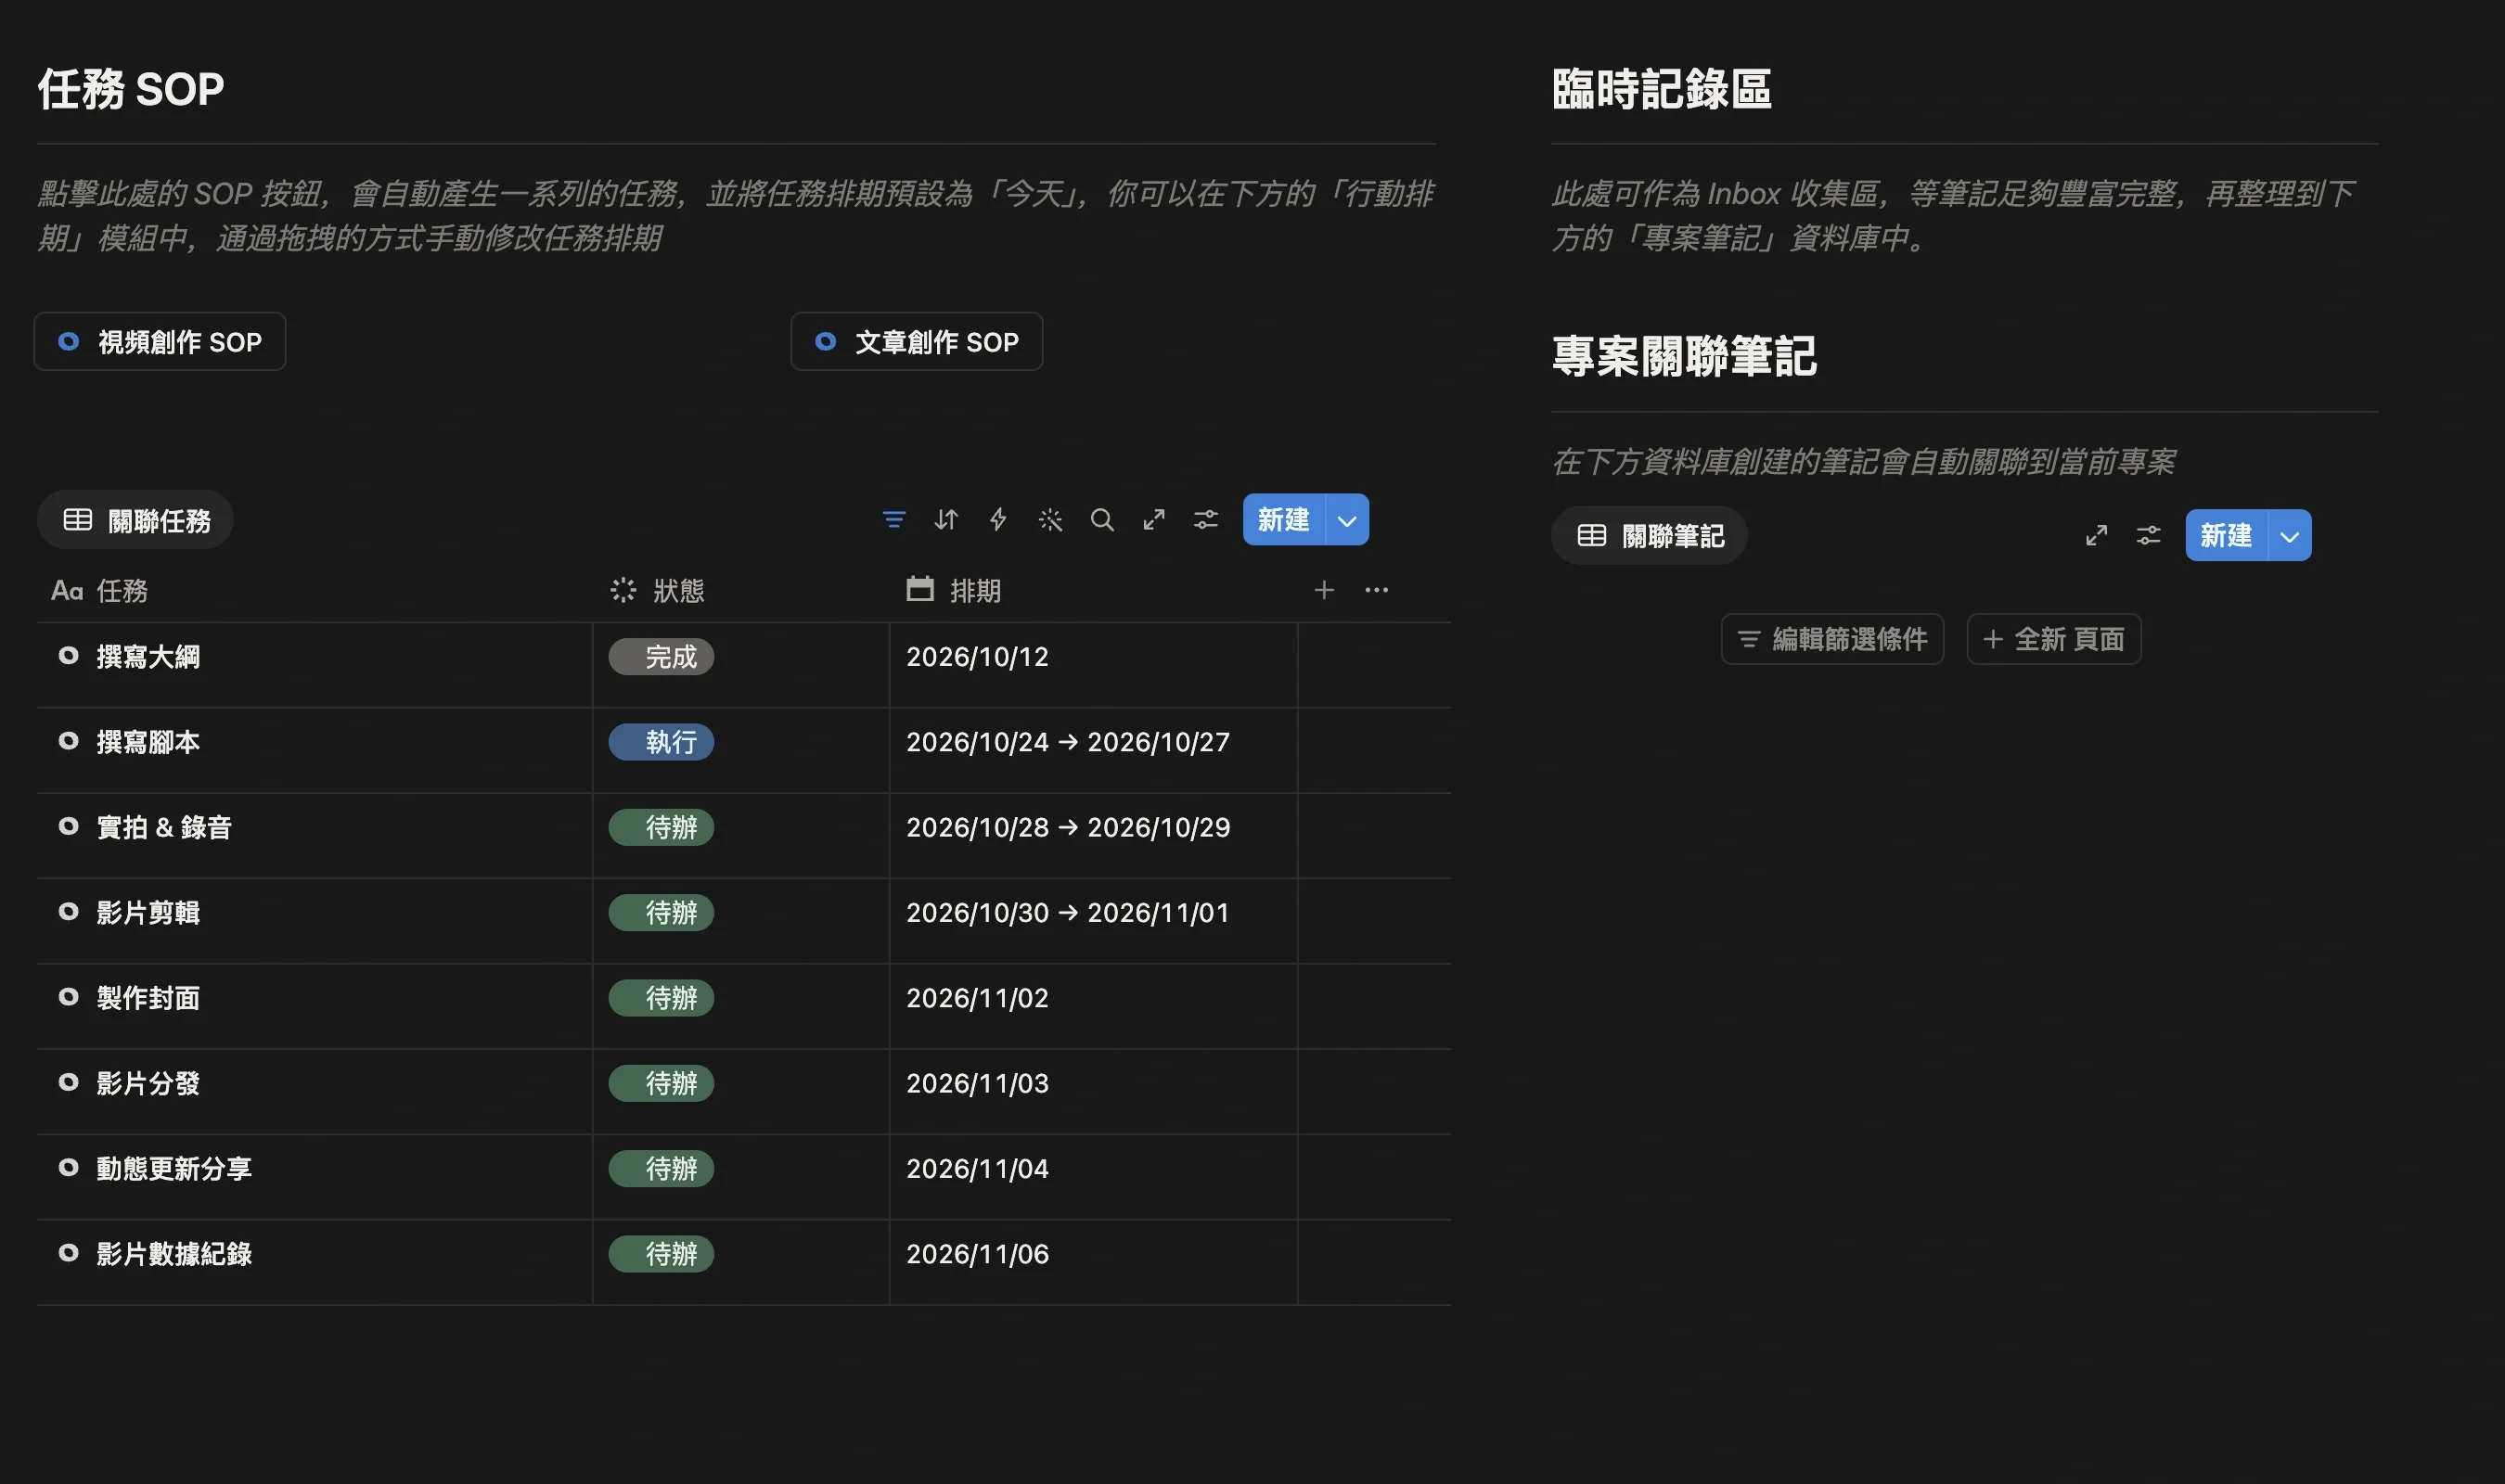Open the 待辦 status for 動態更新分享
The height and width of the screenshot is (1484, 2505).
(x=661, y=1168)
